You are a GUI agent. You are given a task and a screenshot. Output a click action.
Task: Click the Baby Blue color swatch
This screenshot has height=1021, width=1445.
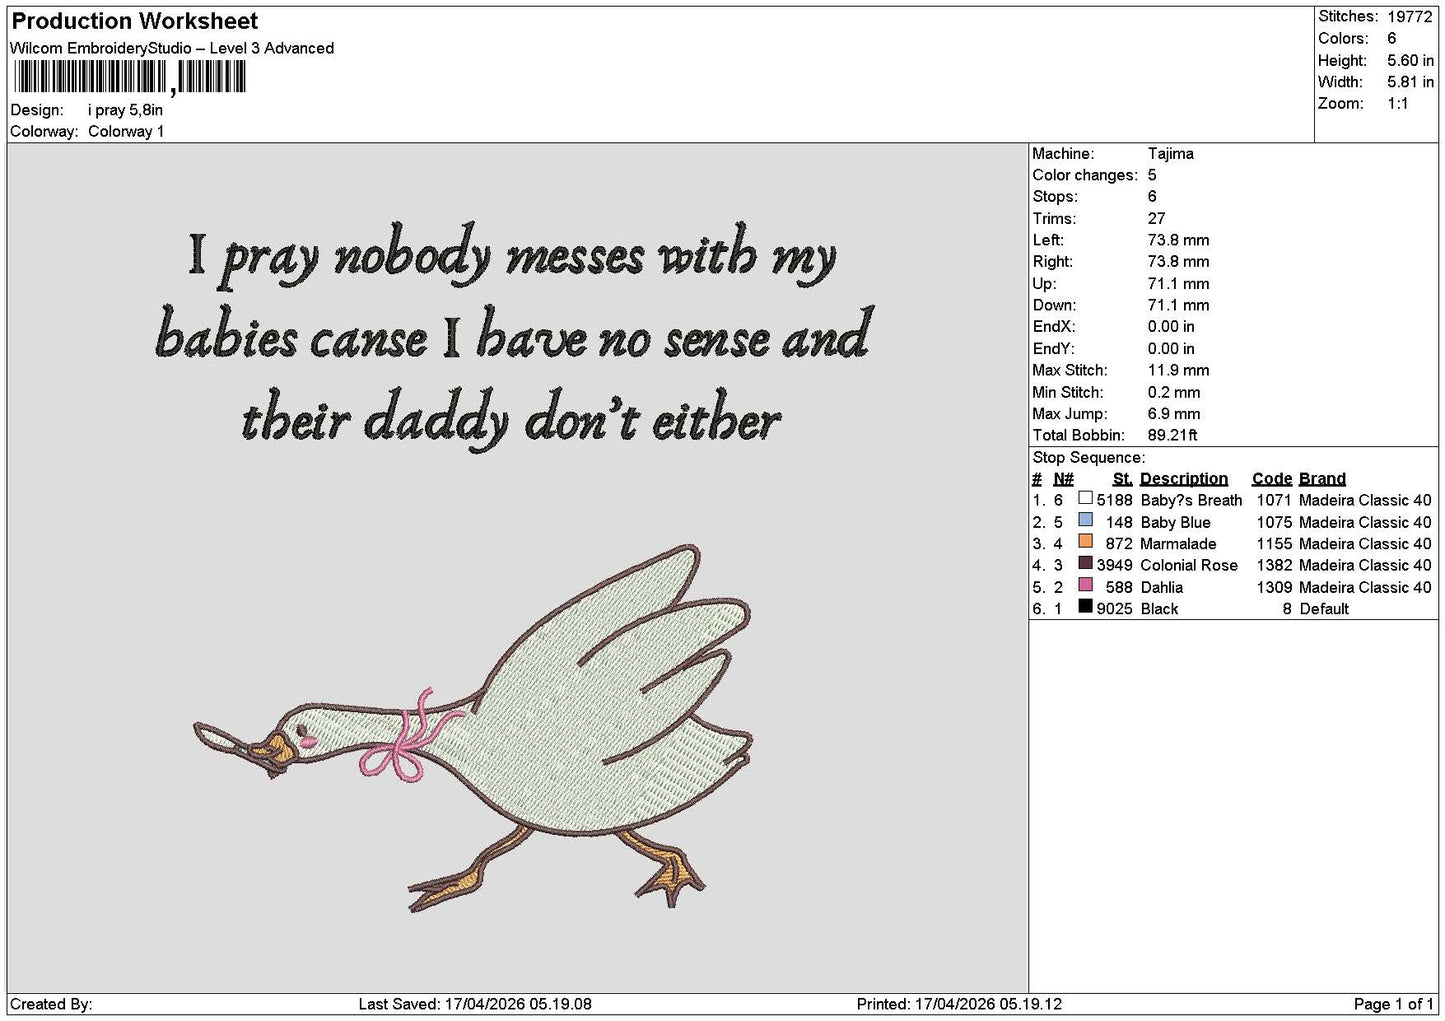[x=1085, y=520]
